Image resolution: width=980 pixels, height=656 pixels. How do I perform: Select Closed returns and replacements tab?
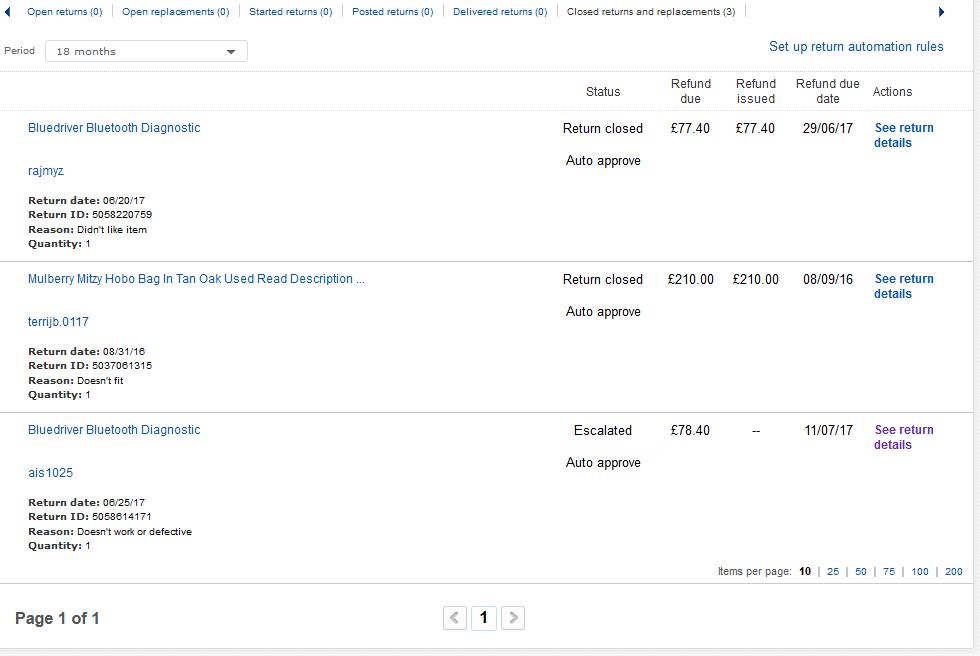click(650, 12)
